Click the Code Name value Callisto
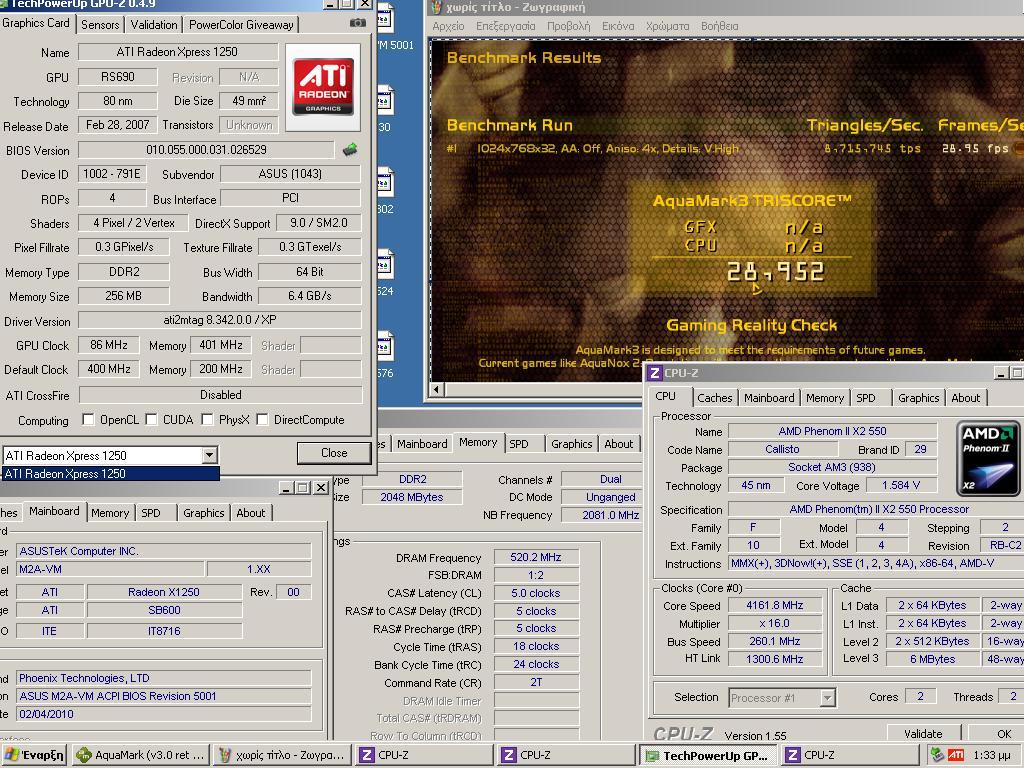 (782, 449)
